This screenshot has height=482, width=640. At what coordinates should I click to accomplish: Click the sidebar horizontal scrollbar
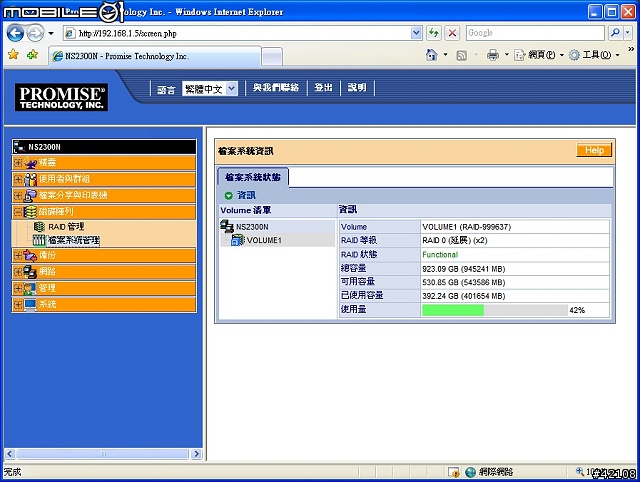click(x=103, y=454)
